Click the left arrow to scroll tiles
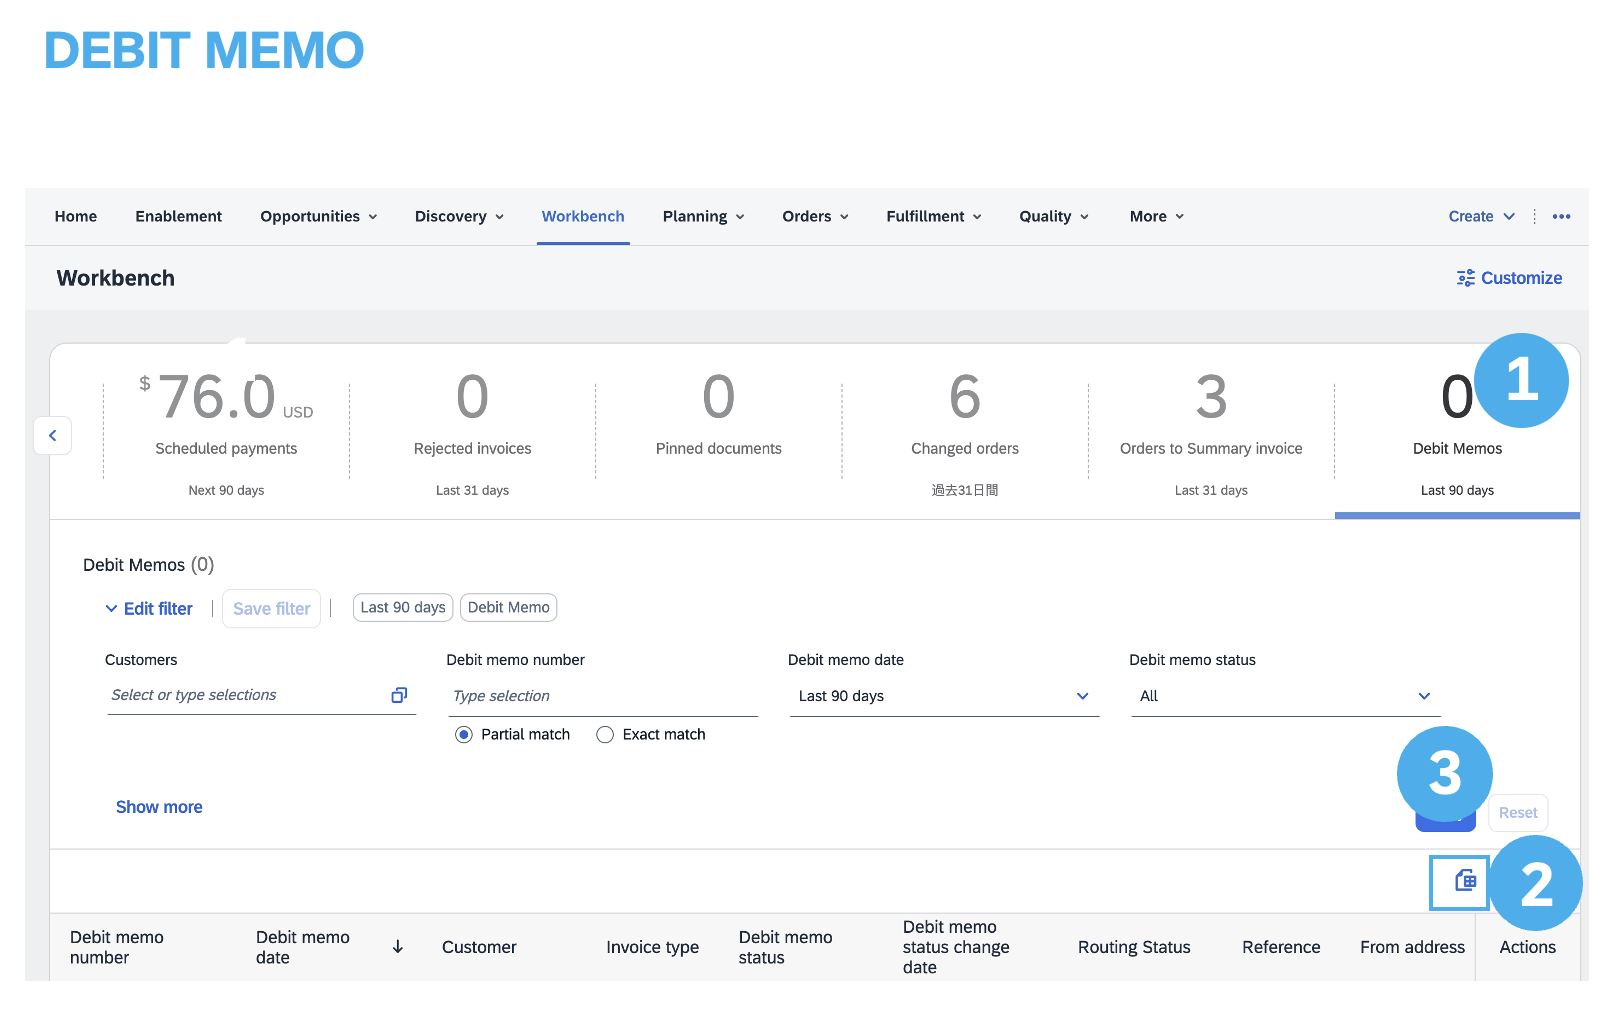 53,436
